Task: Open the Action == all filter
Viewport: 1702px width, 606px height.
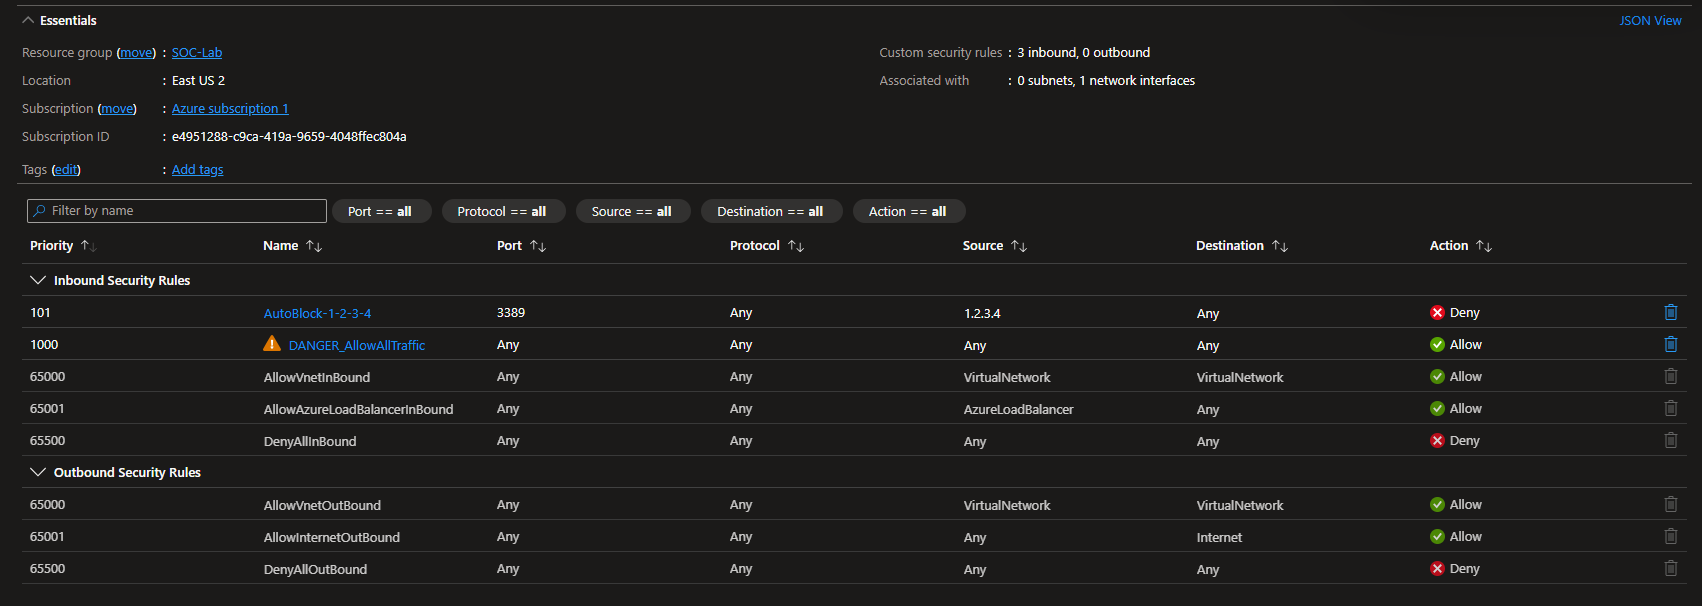Action: [x=907, y=212]
